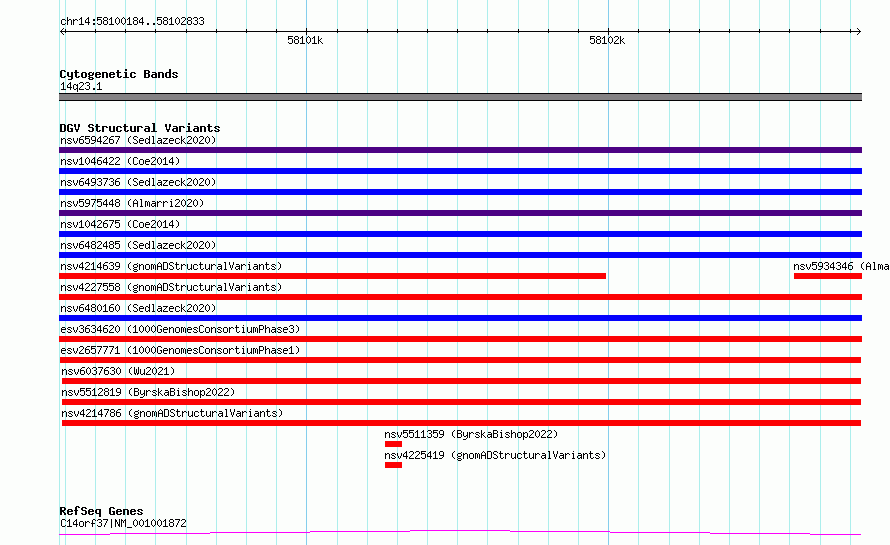Select the red bar under nsv5512819

point(461,402)
